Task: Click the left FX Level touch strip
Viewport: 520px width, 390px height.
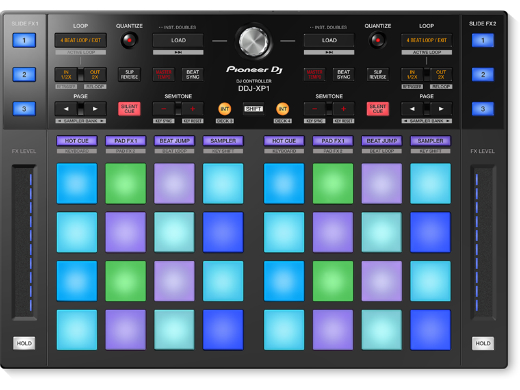Action: [24, 242]
